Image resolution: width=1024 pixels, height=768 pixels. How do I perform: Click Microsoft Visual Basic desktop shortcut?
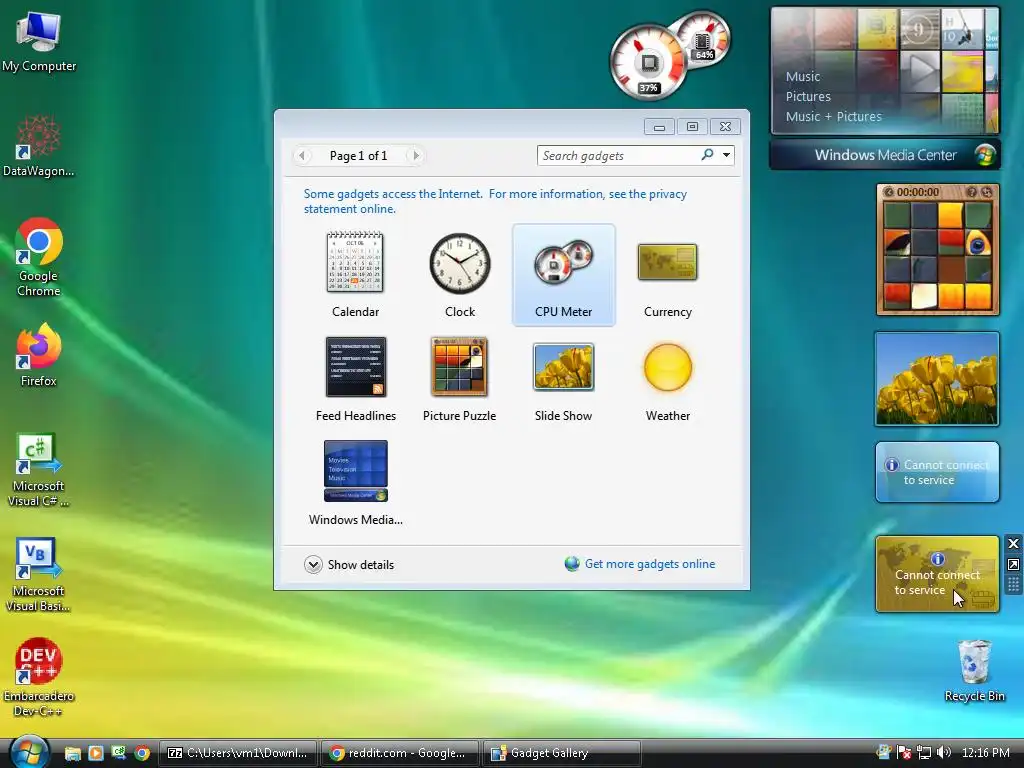[x=39, y=575]
